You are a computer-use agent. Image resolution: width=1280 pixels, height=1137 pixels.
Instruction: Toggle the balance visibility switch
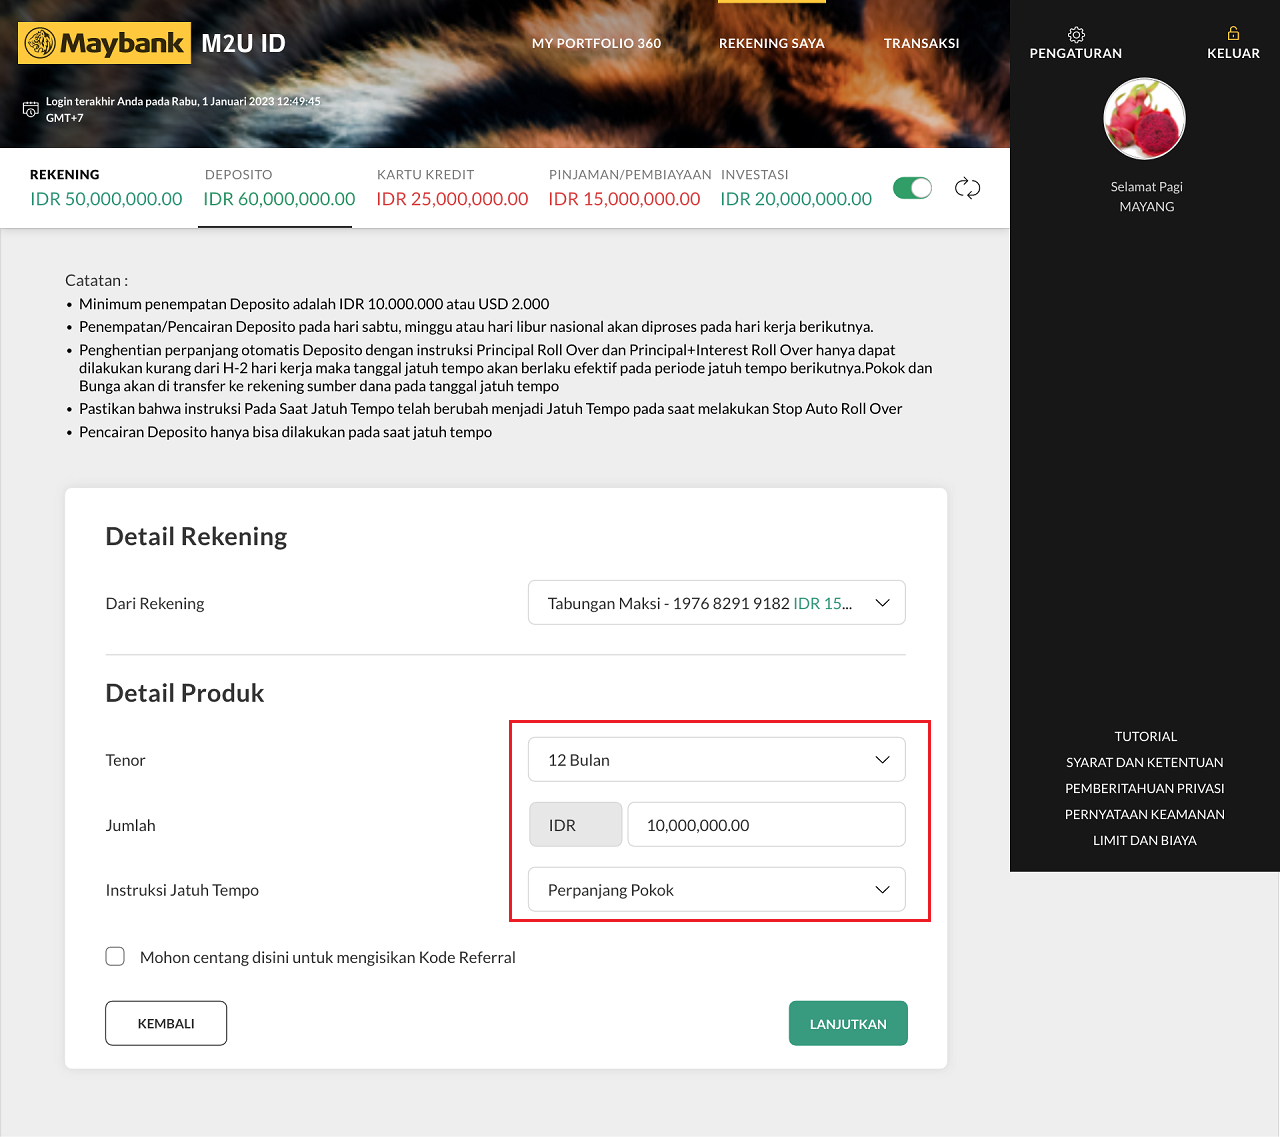[912, 188]
